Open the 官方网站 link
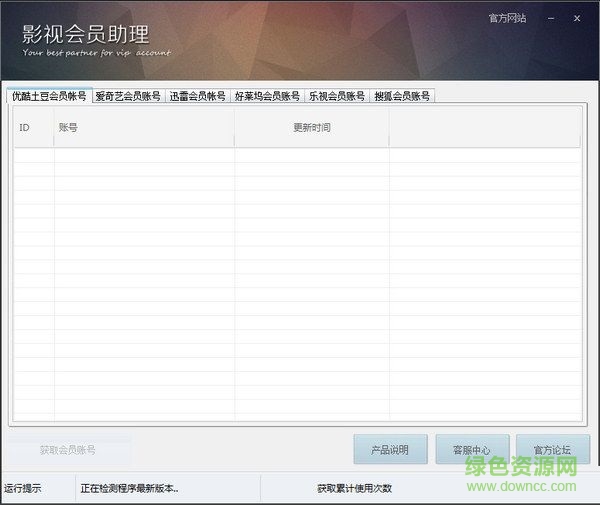The image size is (600, 505). coord(507,18)
